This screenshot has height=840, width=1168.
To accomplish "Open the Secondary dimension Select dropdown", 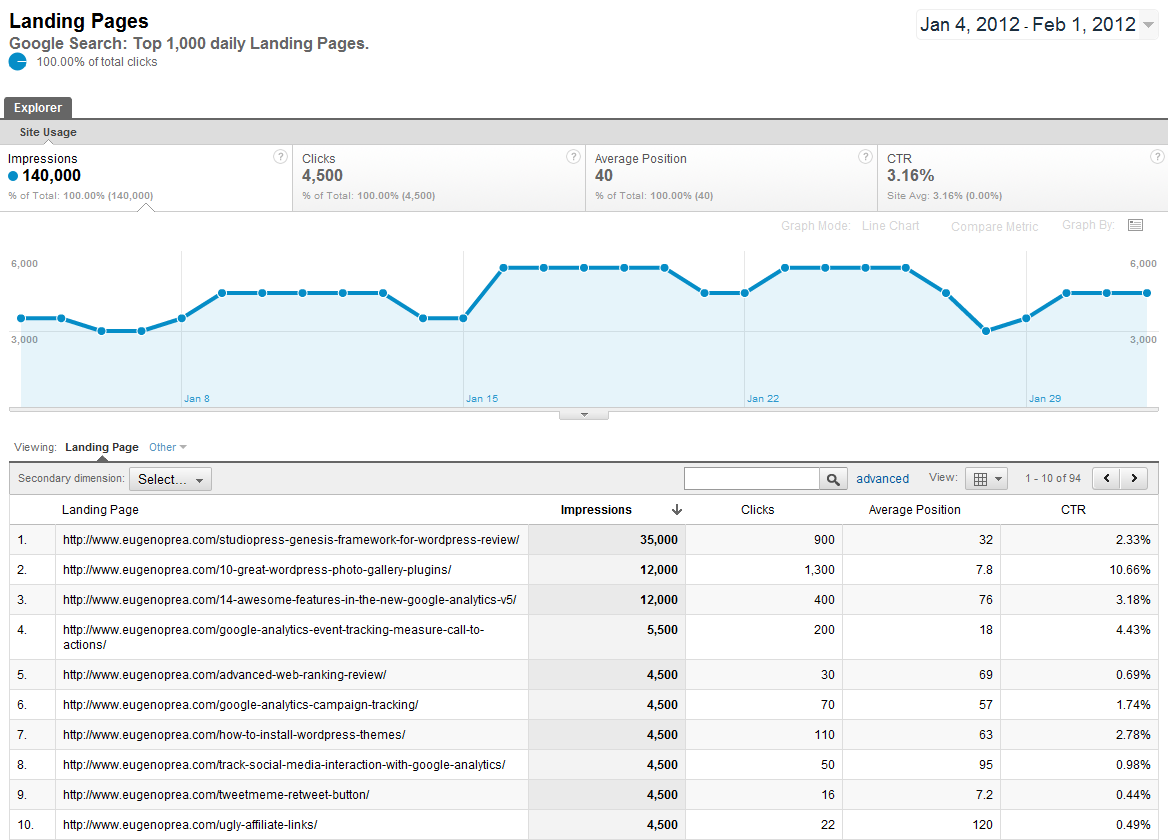I will point(170,479).
